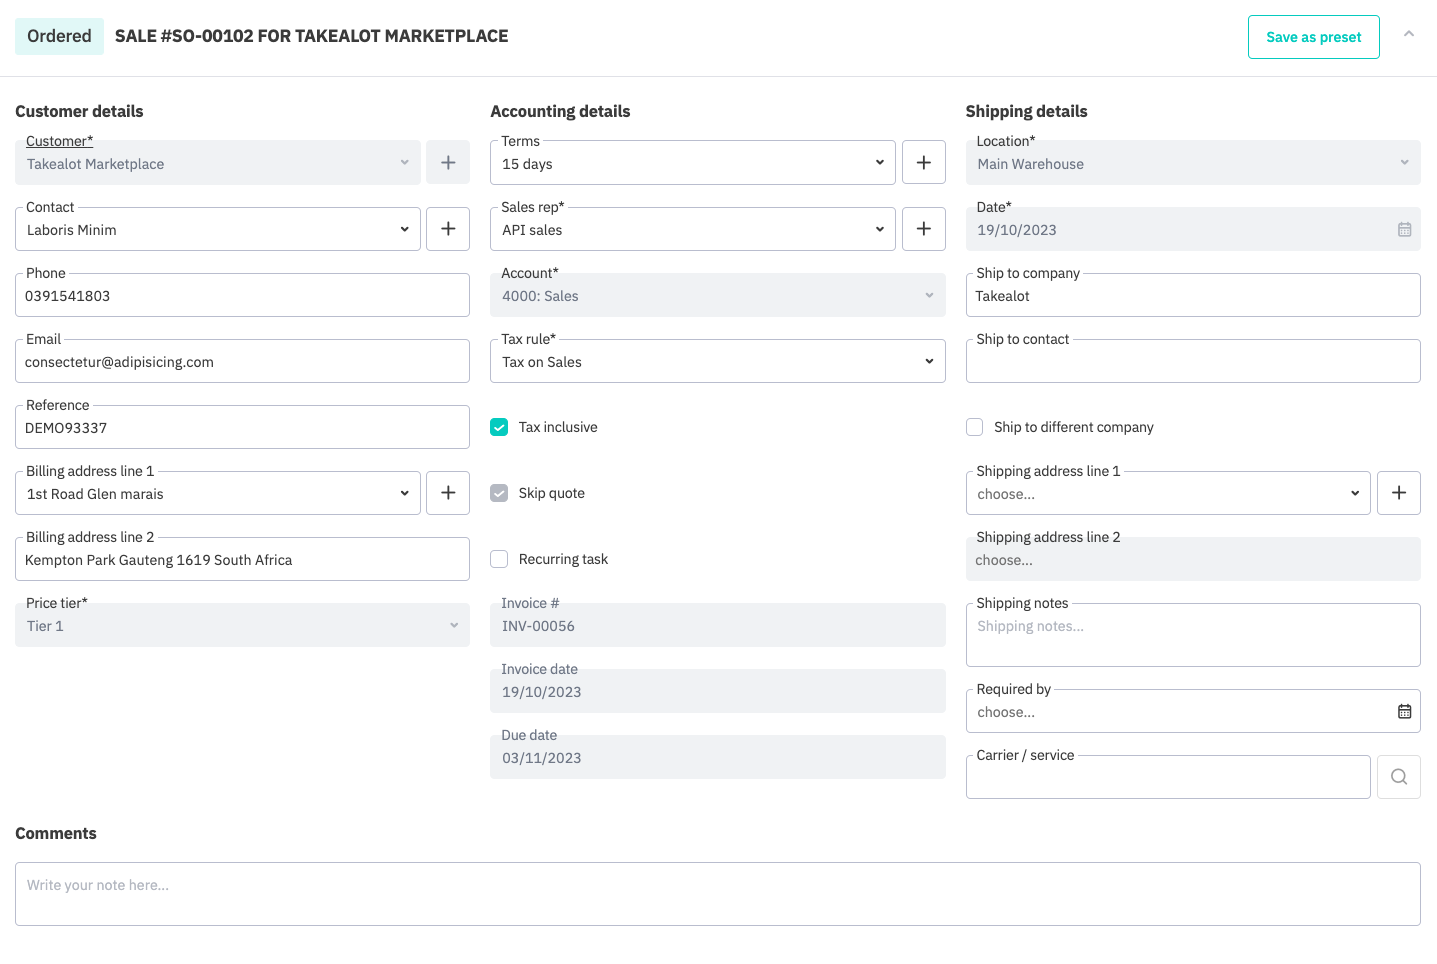Open the Terms dropdown showing 15 days
This screenshot has width=1437, height=964.
pos(692,163)
